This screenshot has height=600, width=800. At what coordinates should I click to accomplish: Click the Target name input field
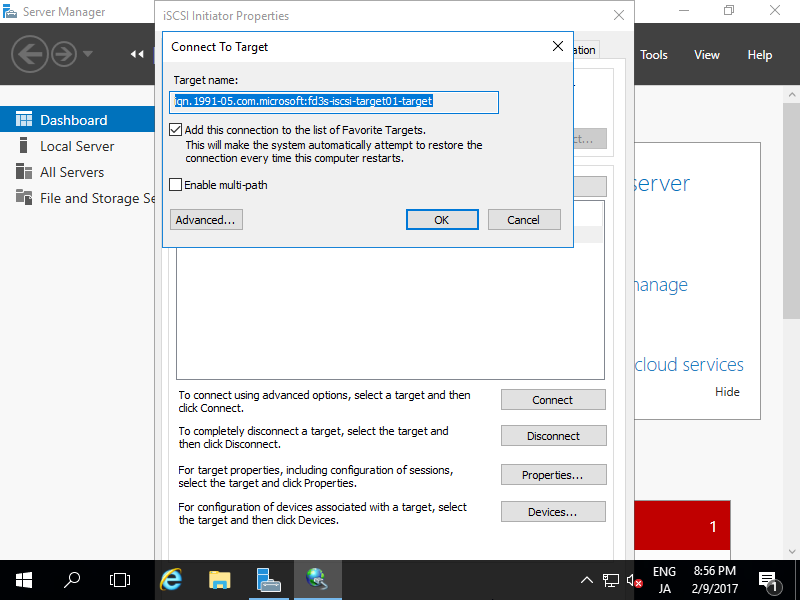point(334,102)
